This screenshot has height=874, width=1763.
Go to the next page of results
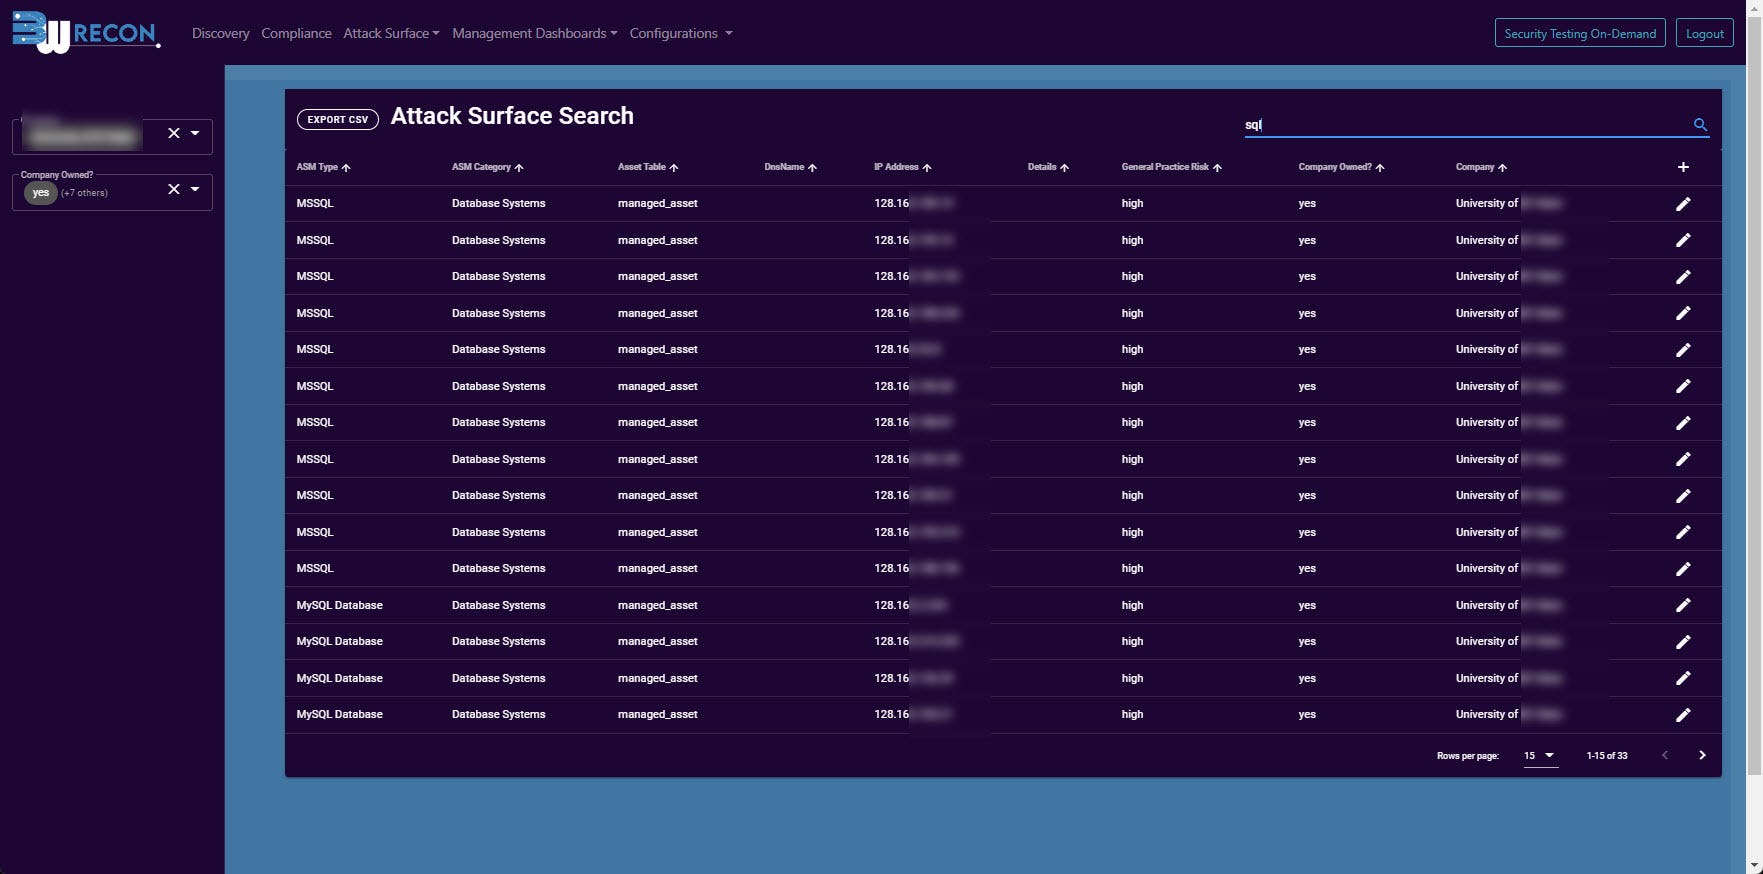click(1702, 755)
